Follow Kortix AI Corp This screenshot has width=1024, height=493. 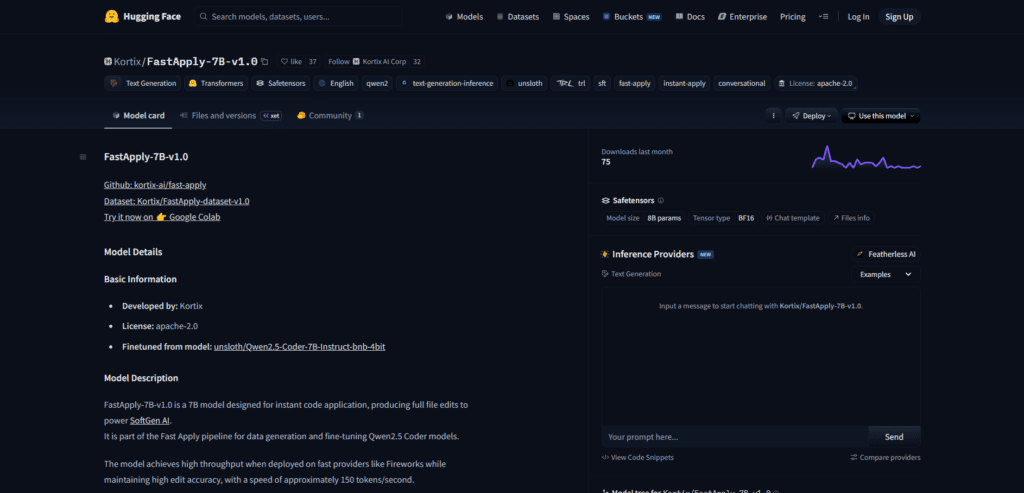click(x=366, y=61)
